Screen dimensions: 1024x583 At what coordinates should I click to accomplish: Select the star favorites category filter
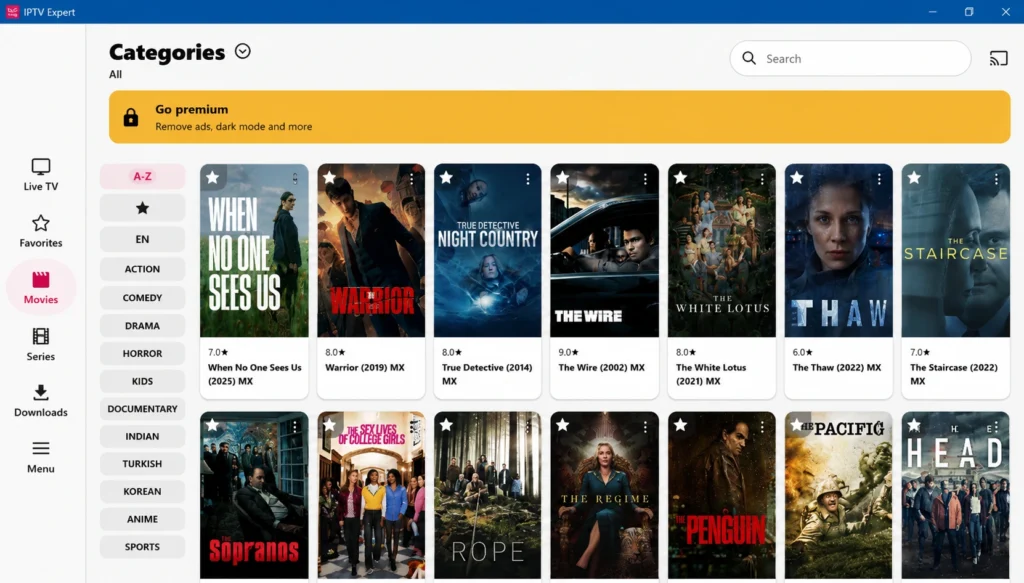coord(142,208)
